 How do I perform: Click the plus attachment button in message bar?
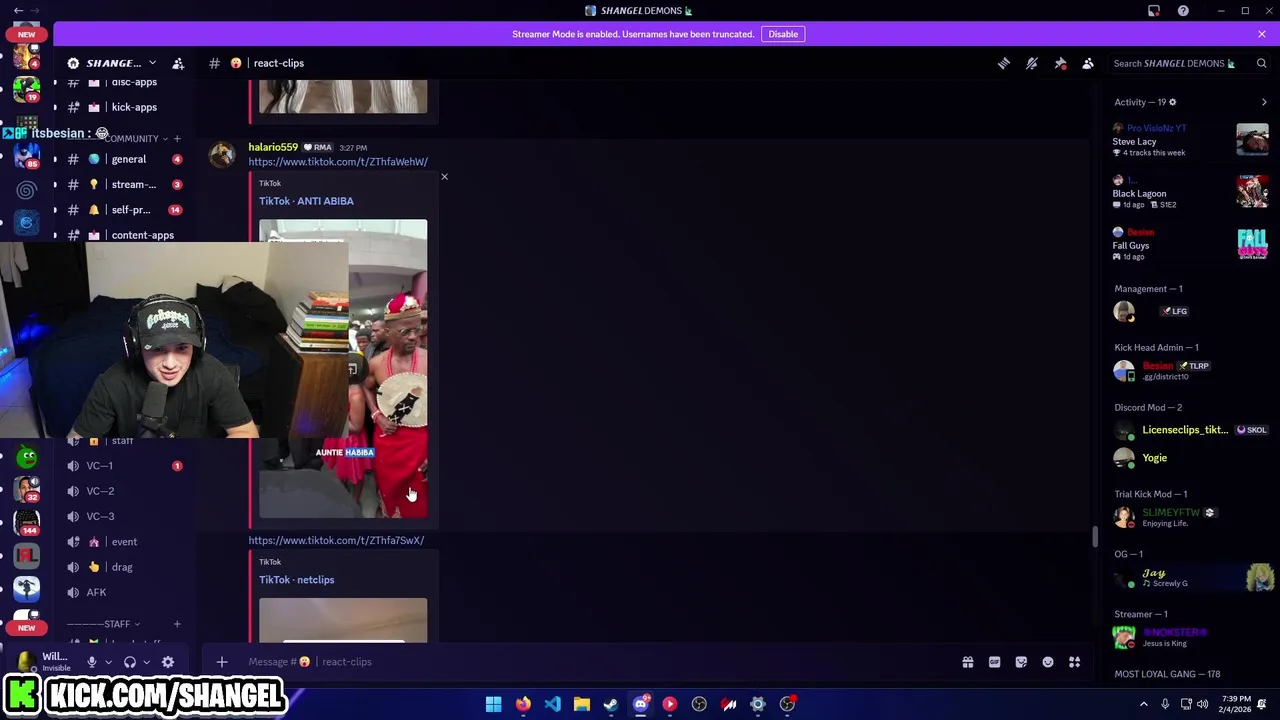pos(222,662)
